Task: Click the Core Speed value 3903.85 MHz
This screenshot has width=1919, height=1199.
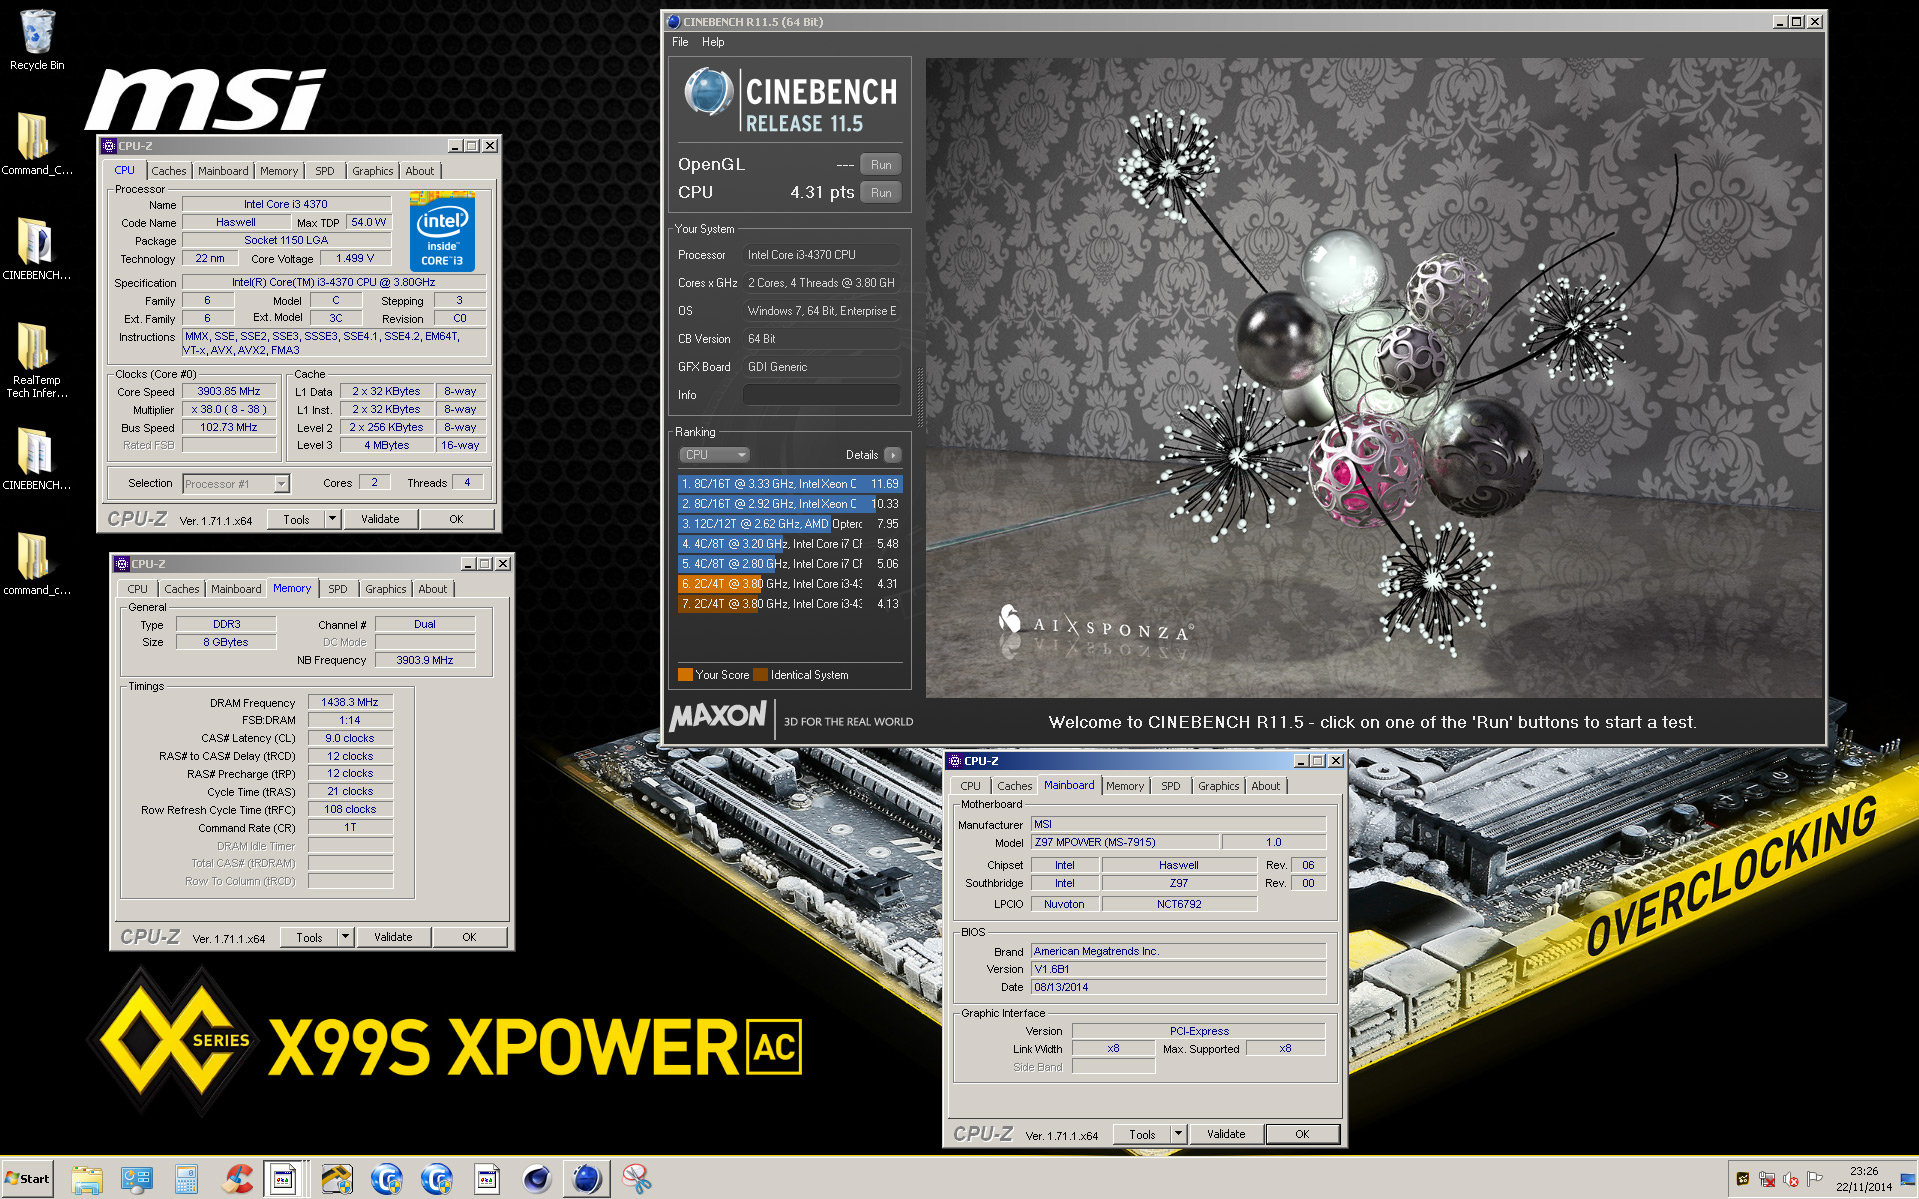Action: pyautogui.click(x=229, y=392)
